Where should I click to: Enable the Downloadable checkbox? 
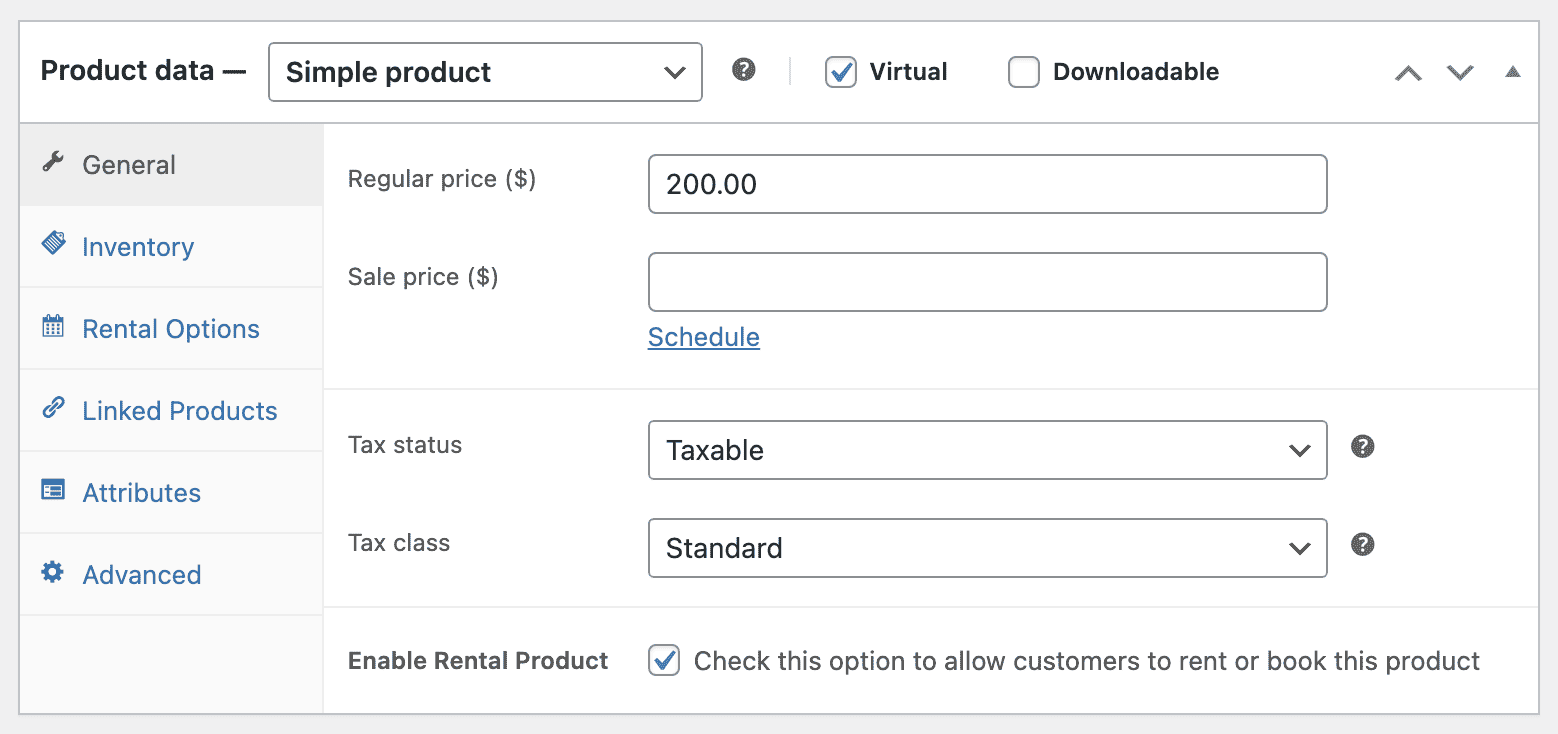(1024, 71)
